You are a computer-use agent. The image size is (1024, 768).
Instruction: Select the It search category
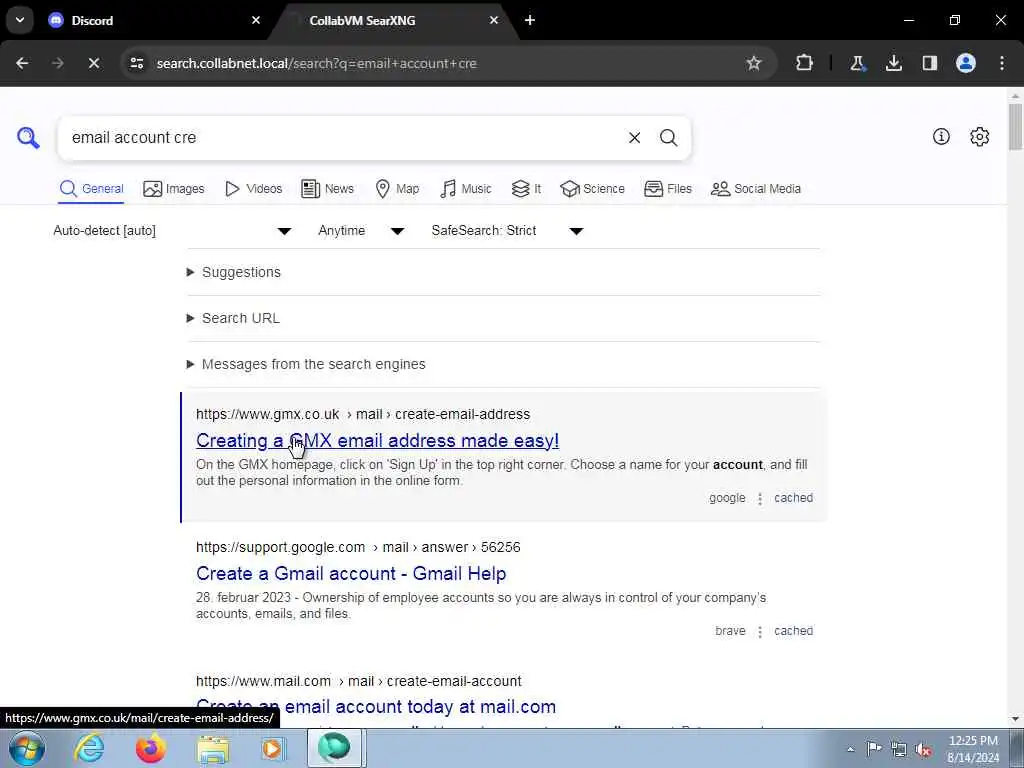pyautogui.click(x=526, y=189)
